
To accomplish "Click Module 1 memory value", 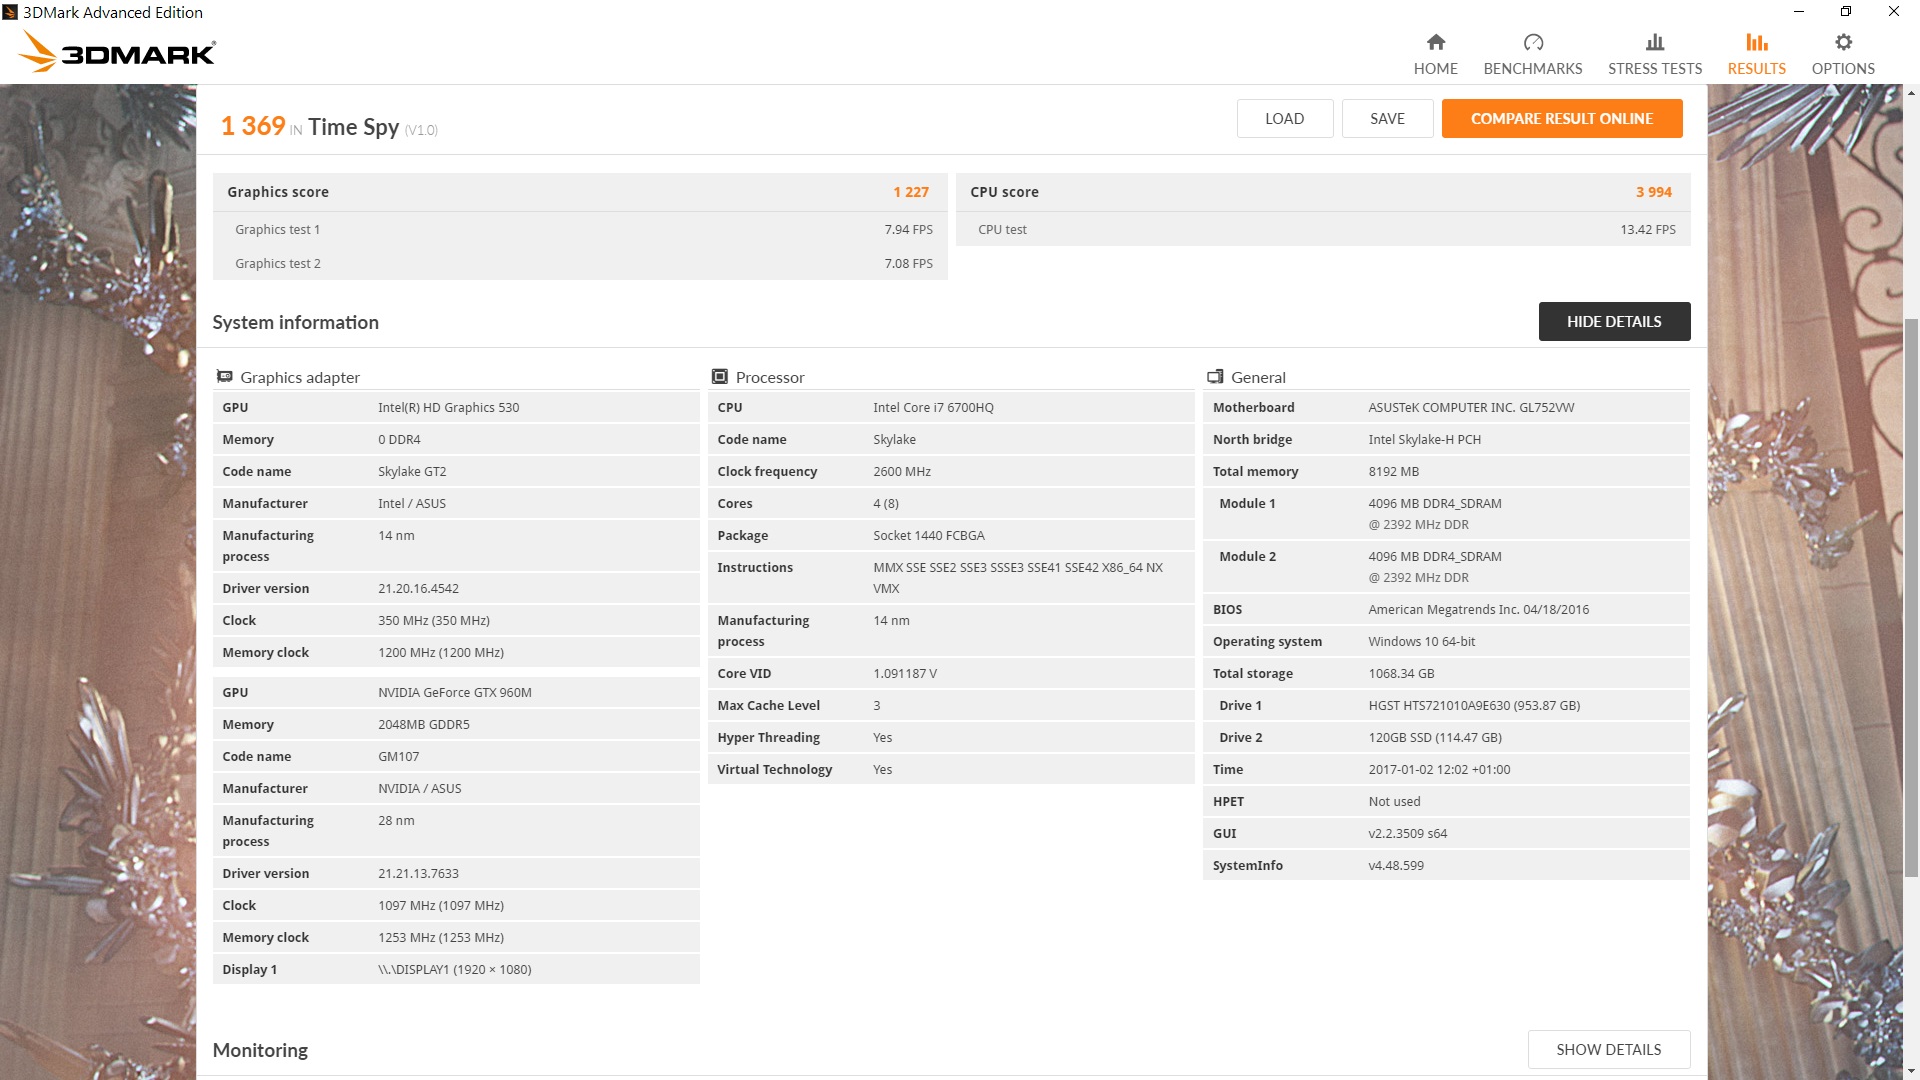I will [x=1435, y=513].
